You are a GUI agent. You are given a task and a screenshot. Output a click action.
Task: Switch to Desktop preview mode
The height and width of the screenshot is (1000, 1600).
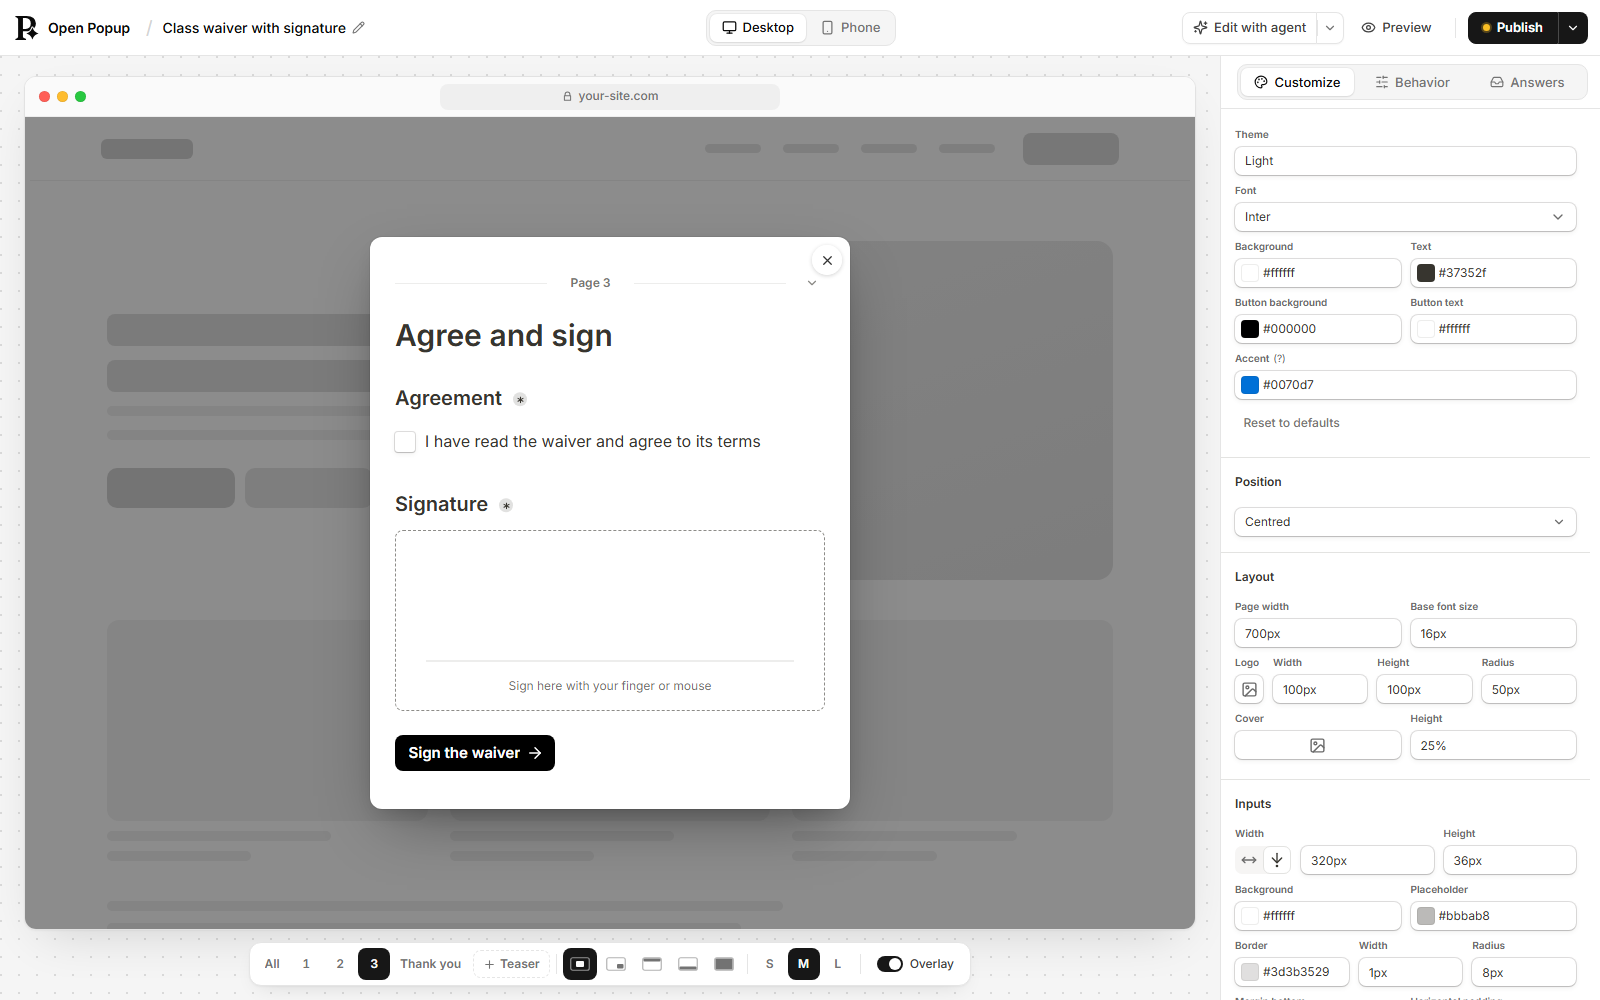[758, 28]
